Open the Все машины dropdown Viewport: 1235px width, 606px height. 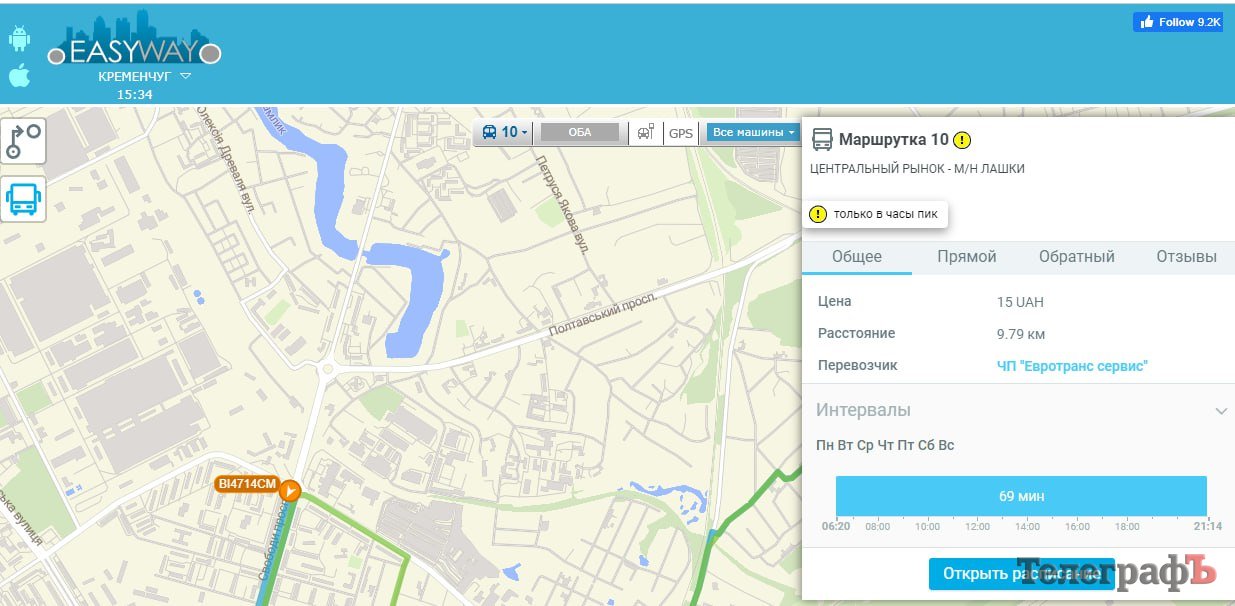coord(752,133)
